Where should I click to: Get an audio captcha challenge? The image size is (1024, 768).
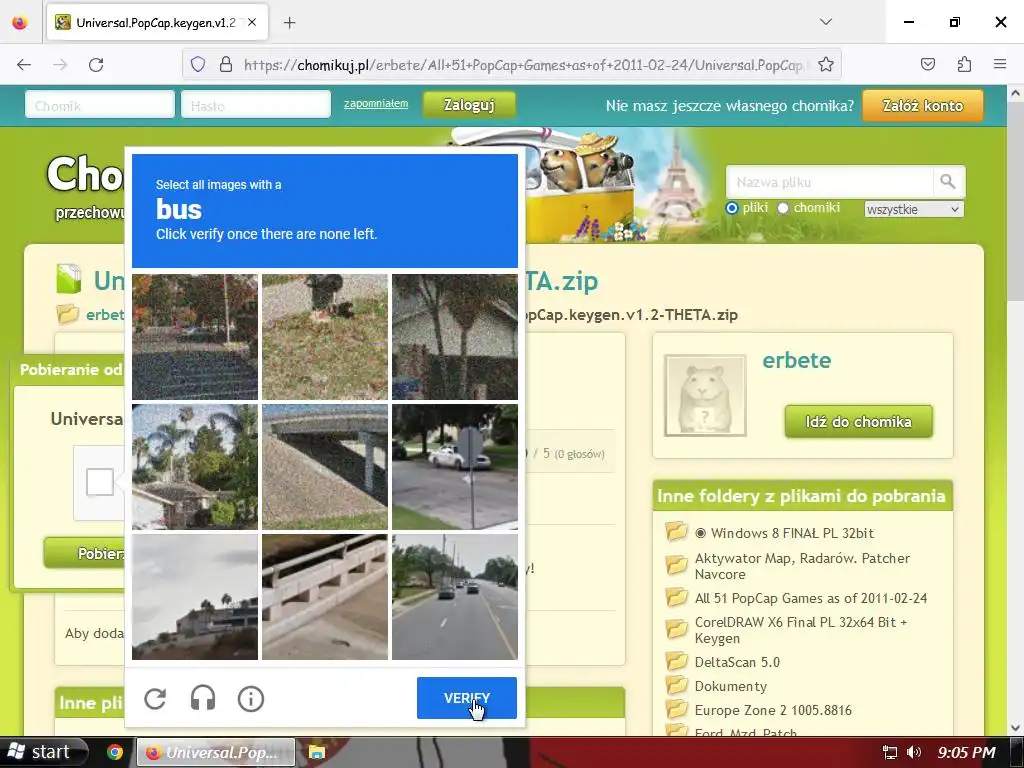[x=203, y=699]
